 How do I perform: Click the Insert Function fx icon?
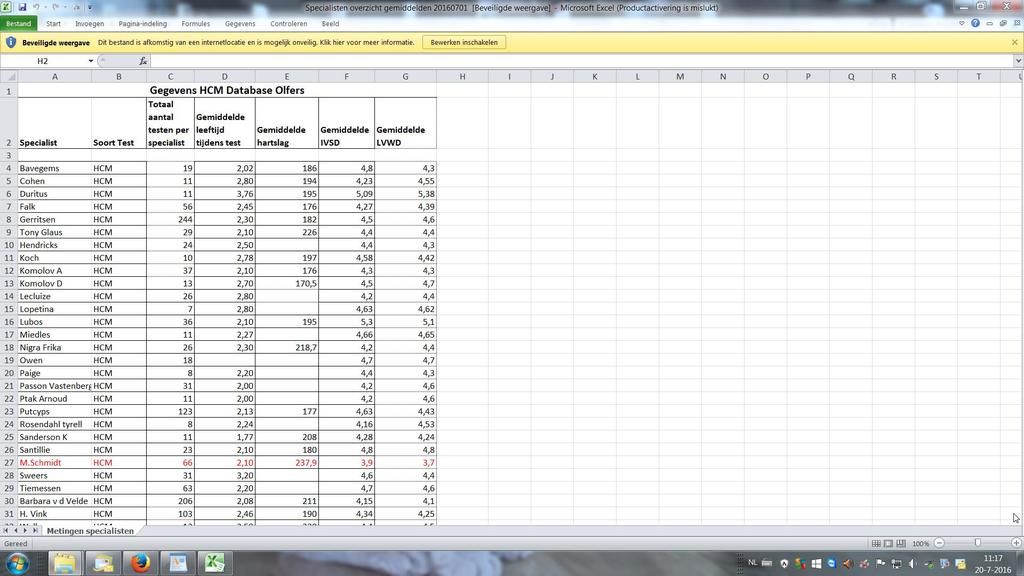[143, 61]
